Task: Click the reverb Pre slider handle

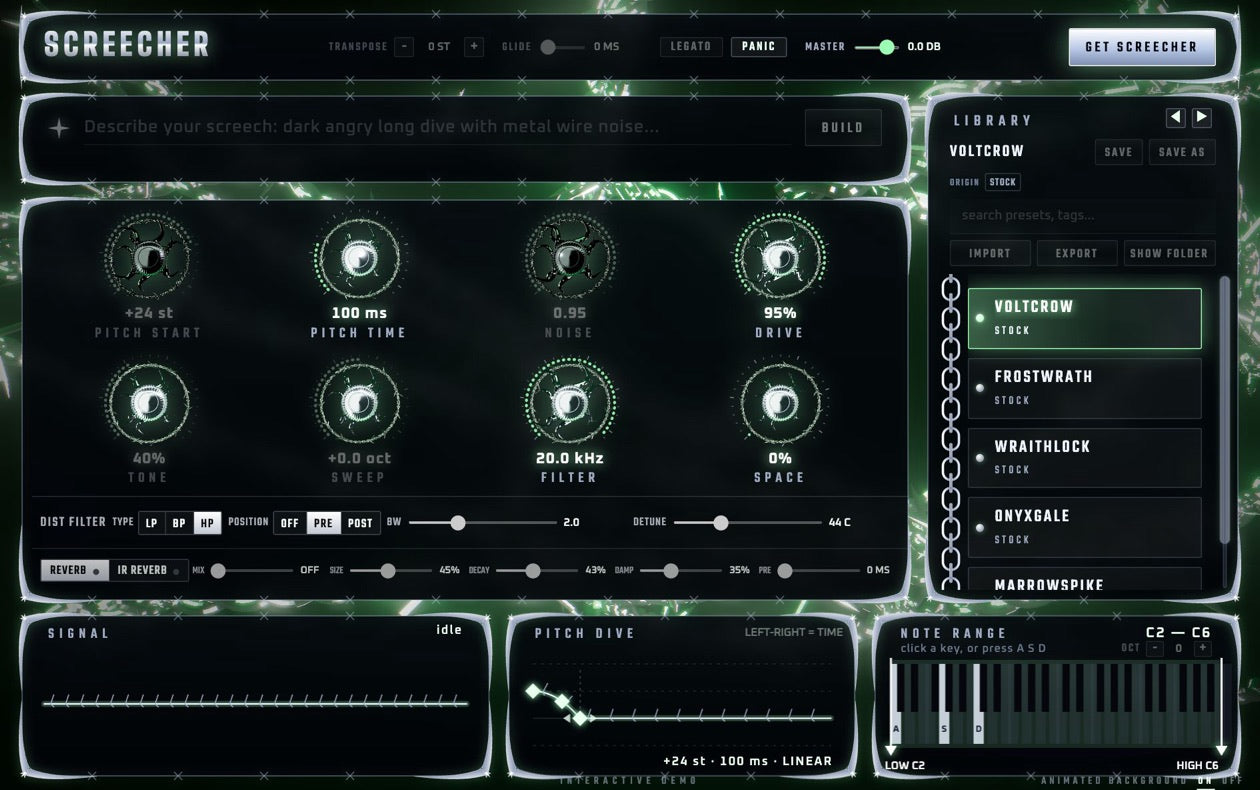Action: coord(785,570)
